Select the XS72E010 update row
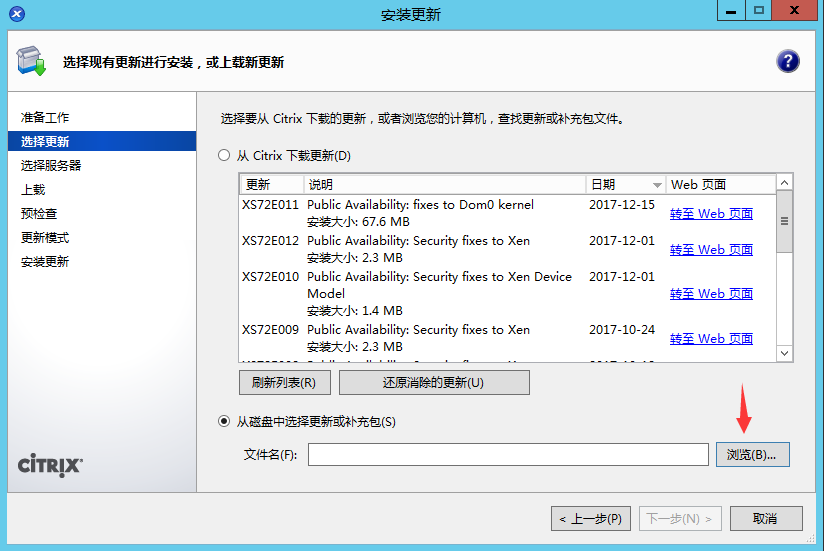This screenshot has height=551, width=824. click(x=508, y=293)
